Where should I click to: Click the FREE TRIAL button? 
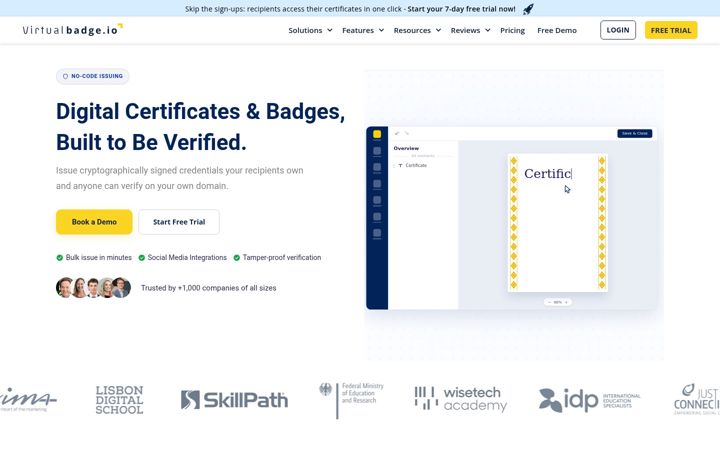671,30
